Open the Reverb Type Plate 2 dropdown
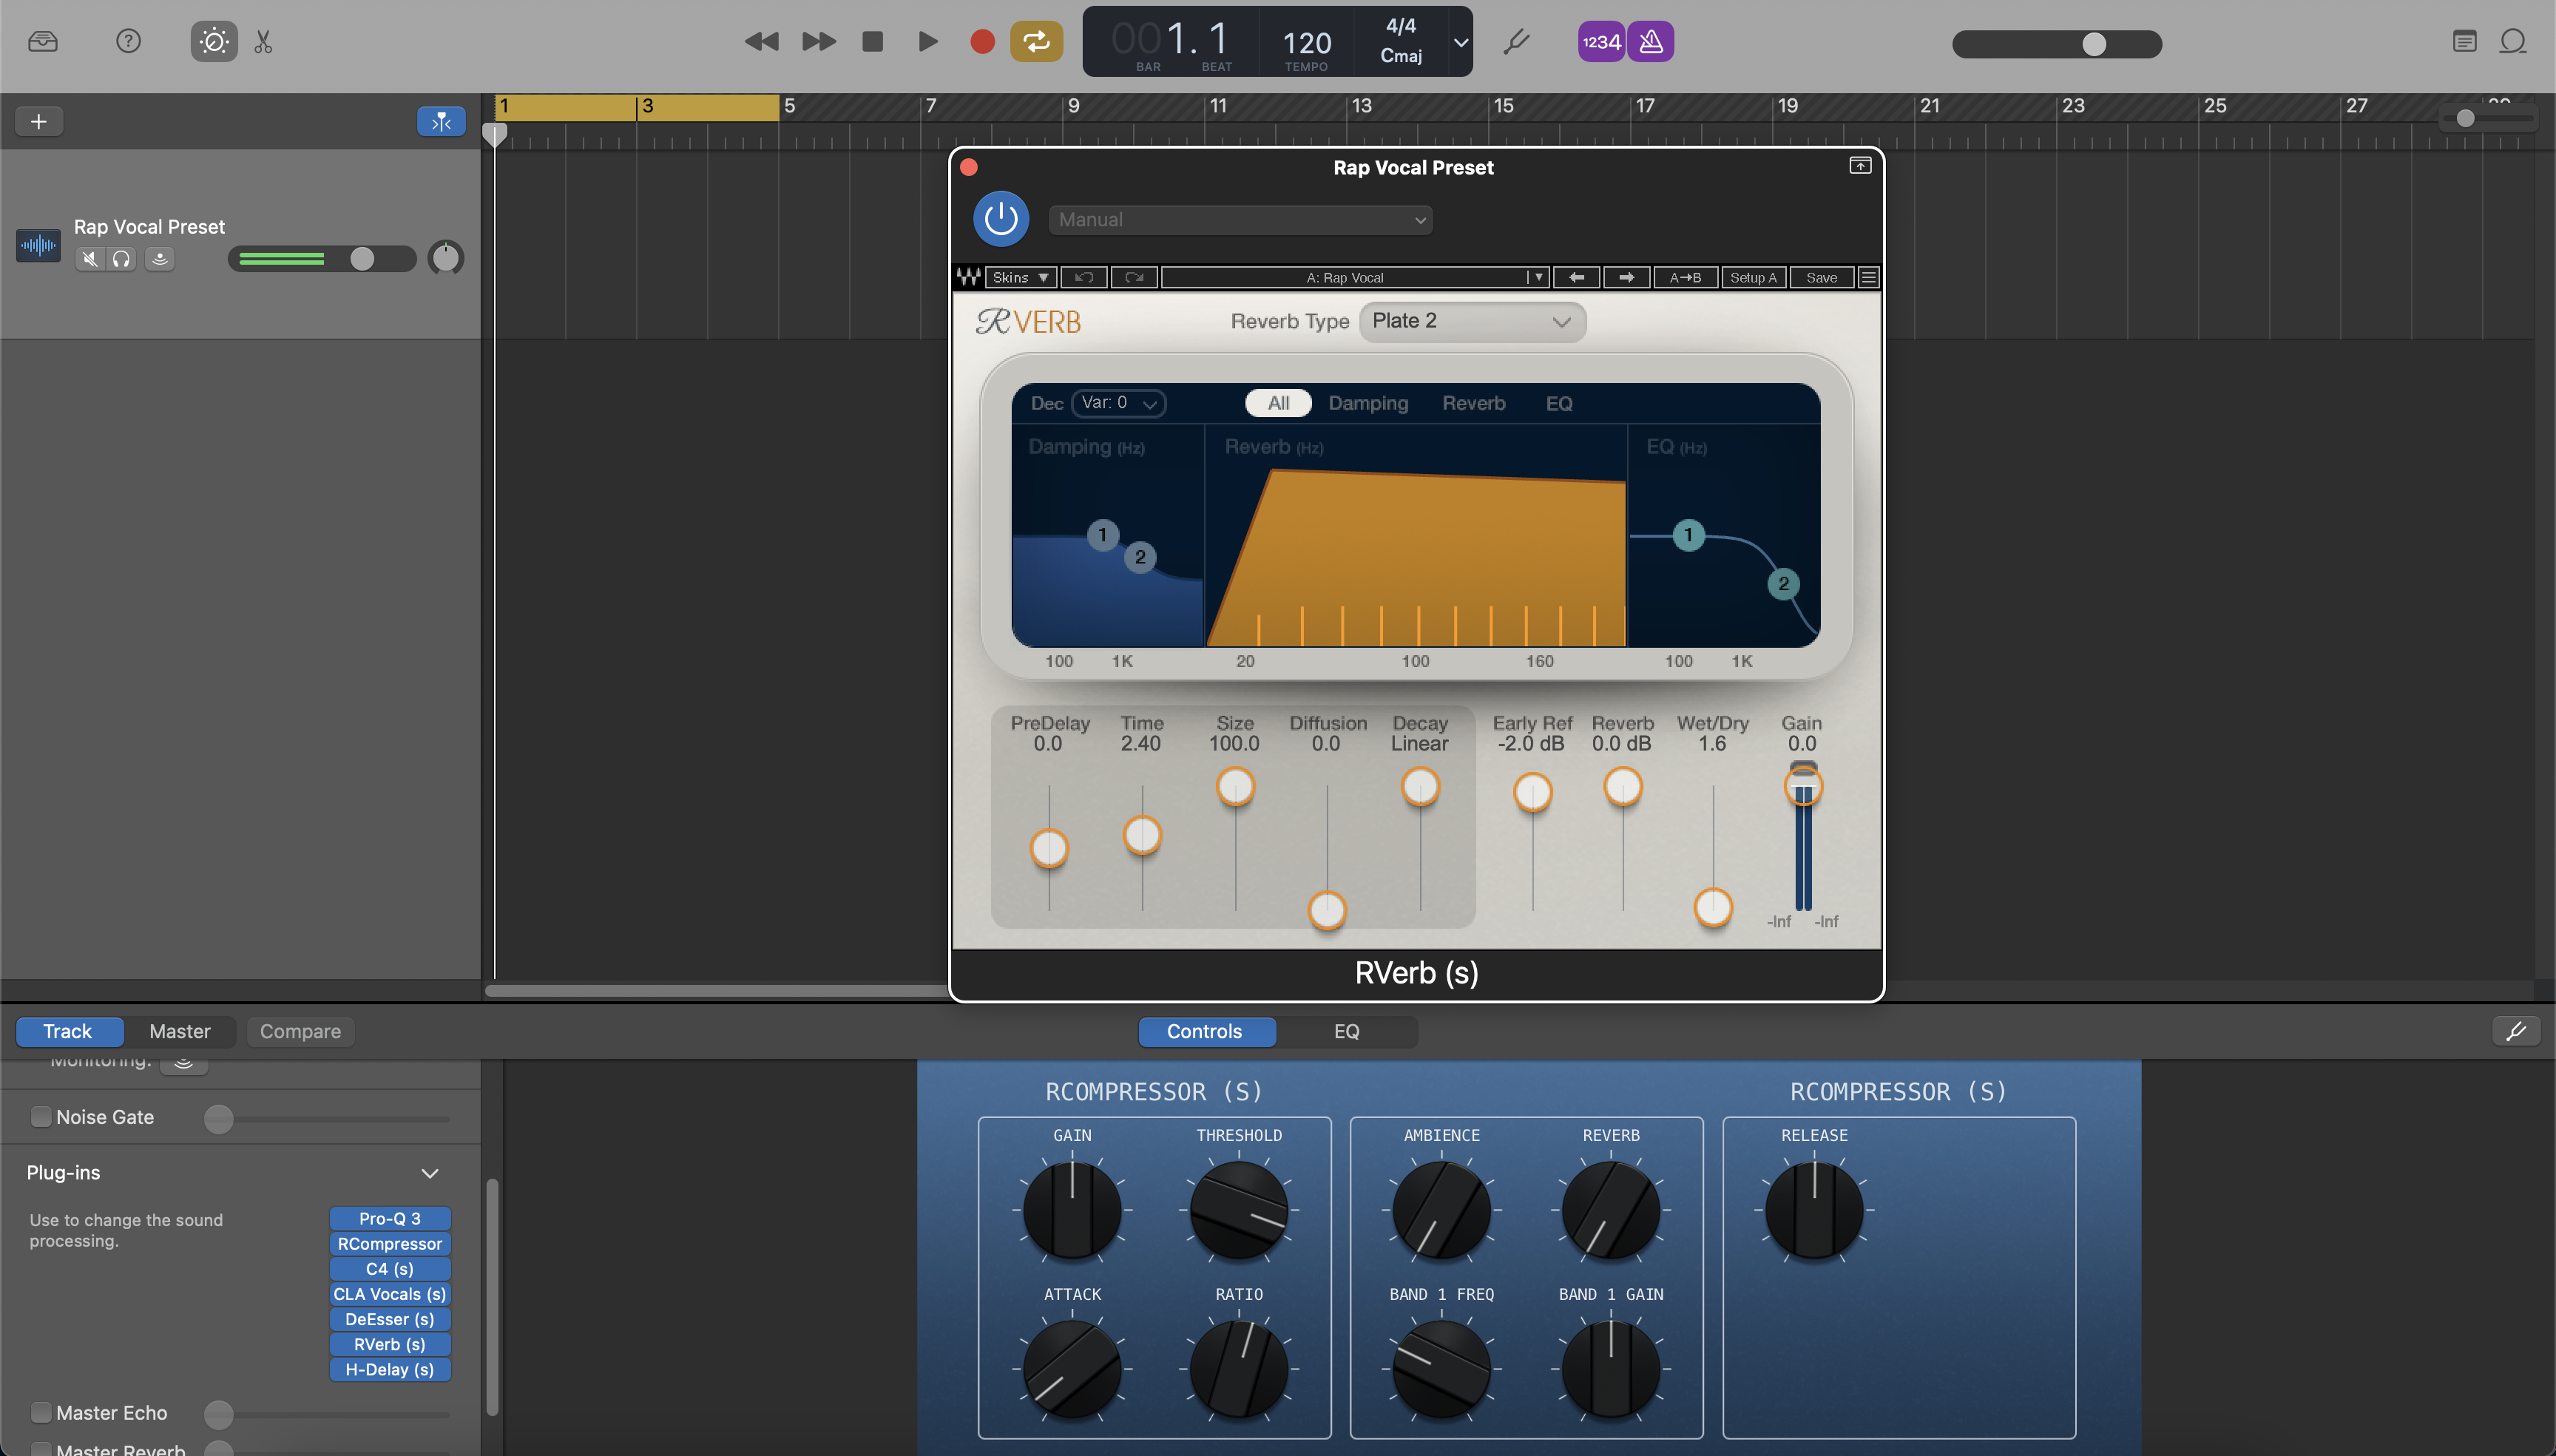2556x1456 pixels. tap(1471, 321)
